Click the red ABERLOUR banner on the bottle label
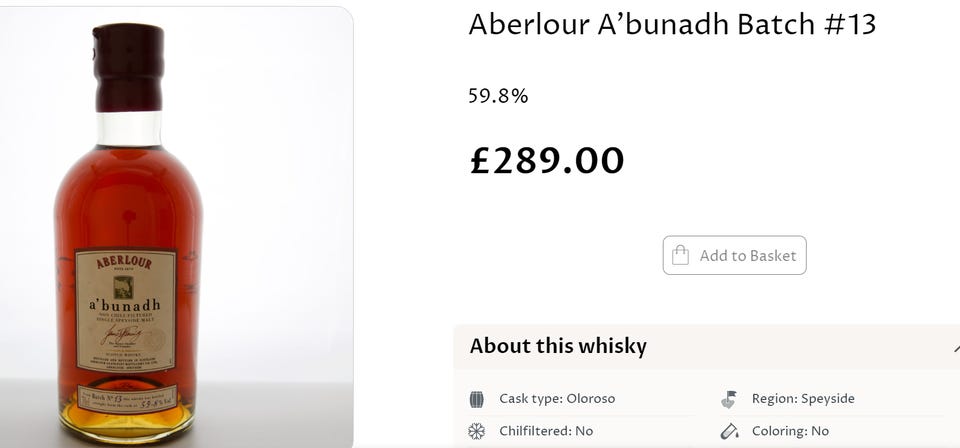The width and height of the screenshot is (960, 448). (x=125, y=262)
